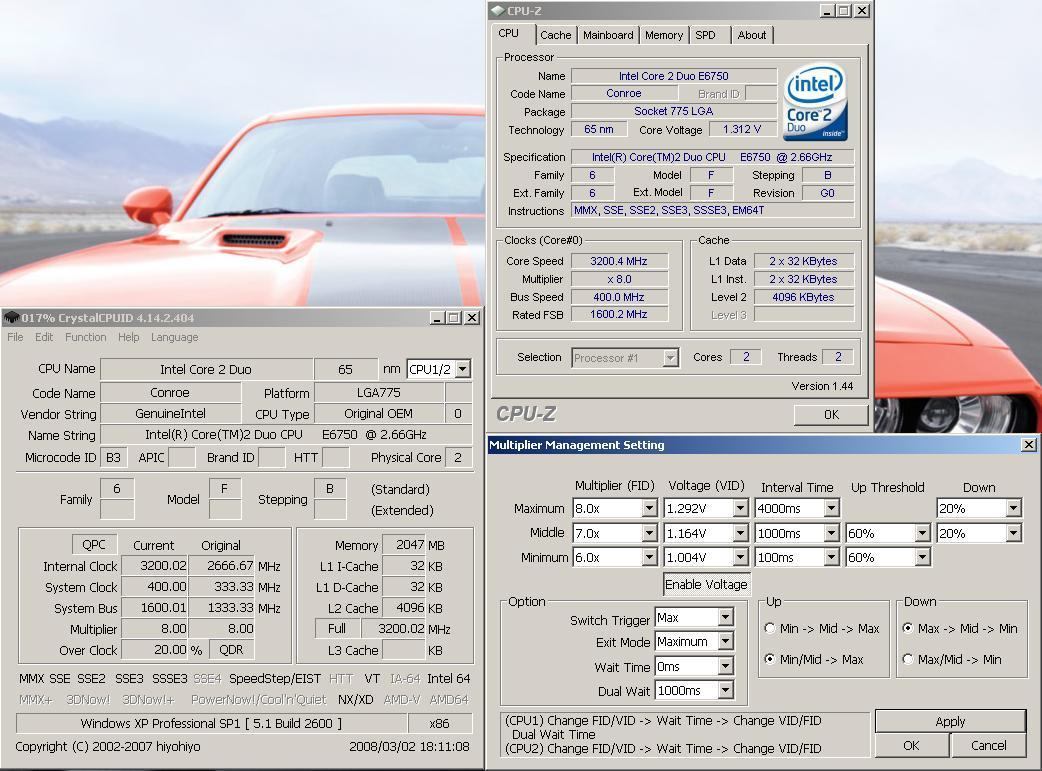Select the Max/Mid -> Min down option
This screenshot has height=771, width=1042.
pyautogui.click(x=908, y=659)
